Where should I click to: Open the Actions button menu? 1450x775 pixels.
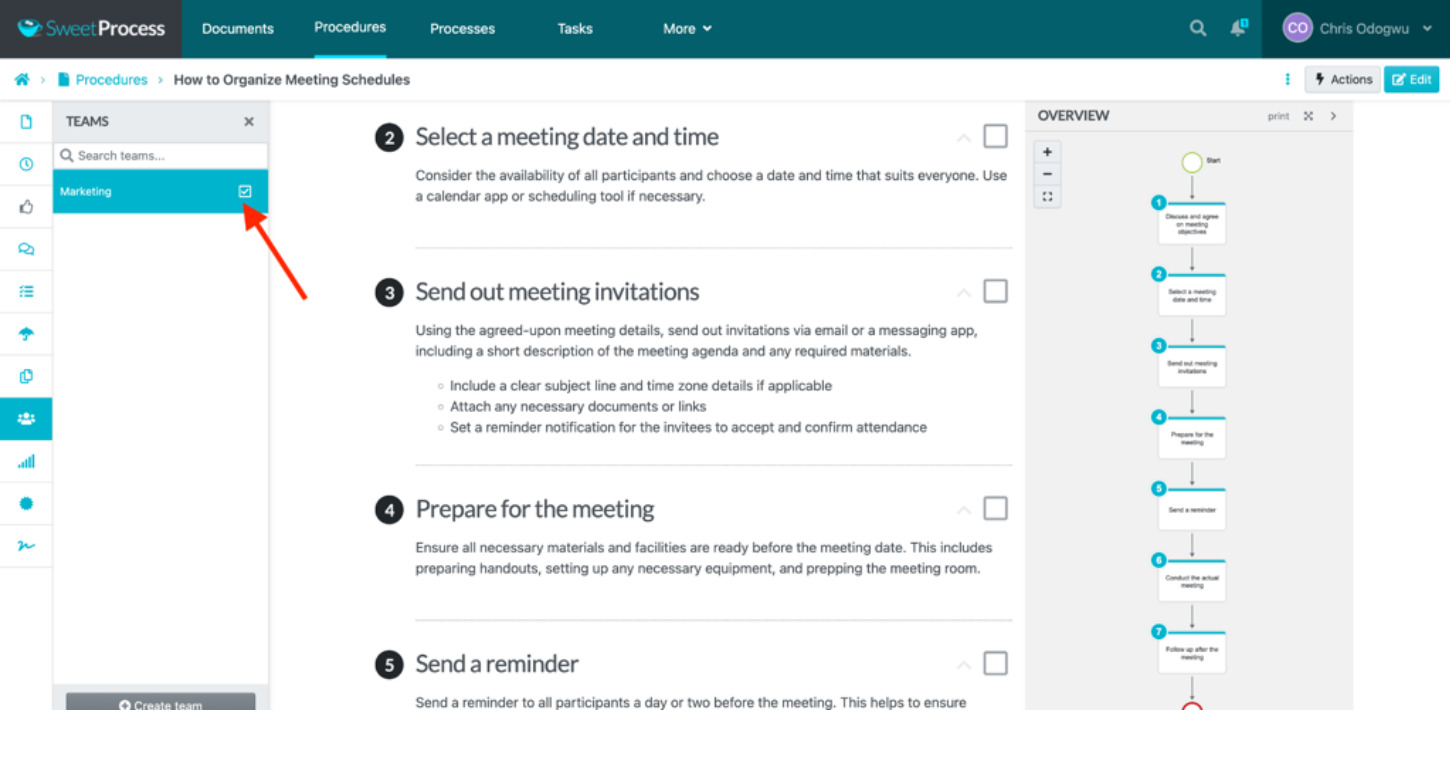pyautogui.click(x=1342, y=80)
